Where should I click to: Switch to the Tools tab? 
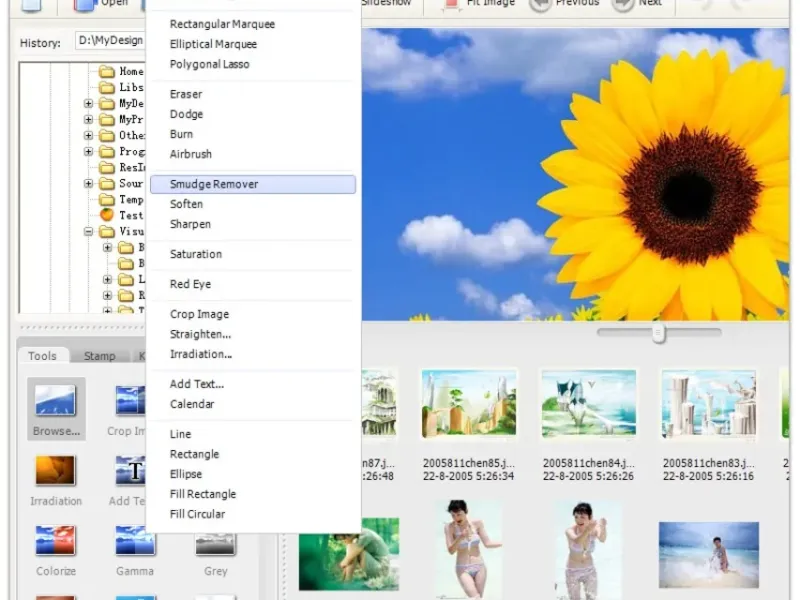click(x=42, y=356)
